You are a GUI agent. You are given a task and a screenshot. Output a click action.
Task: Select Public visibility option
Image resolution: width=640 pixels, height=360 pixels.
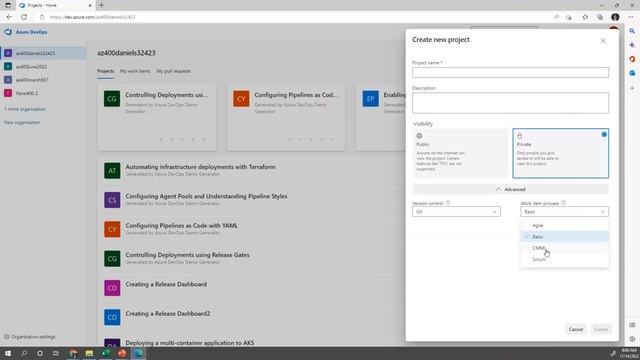pos(460,153)
